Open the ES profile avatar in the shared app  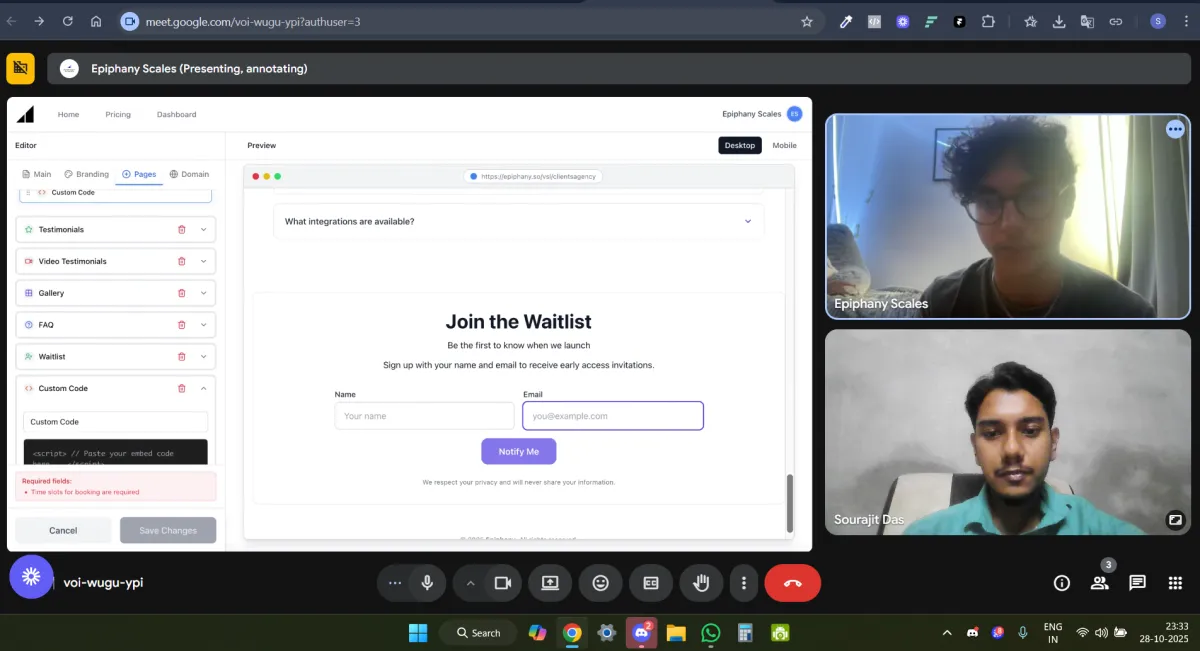click(794, 114)
